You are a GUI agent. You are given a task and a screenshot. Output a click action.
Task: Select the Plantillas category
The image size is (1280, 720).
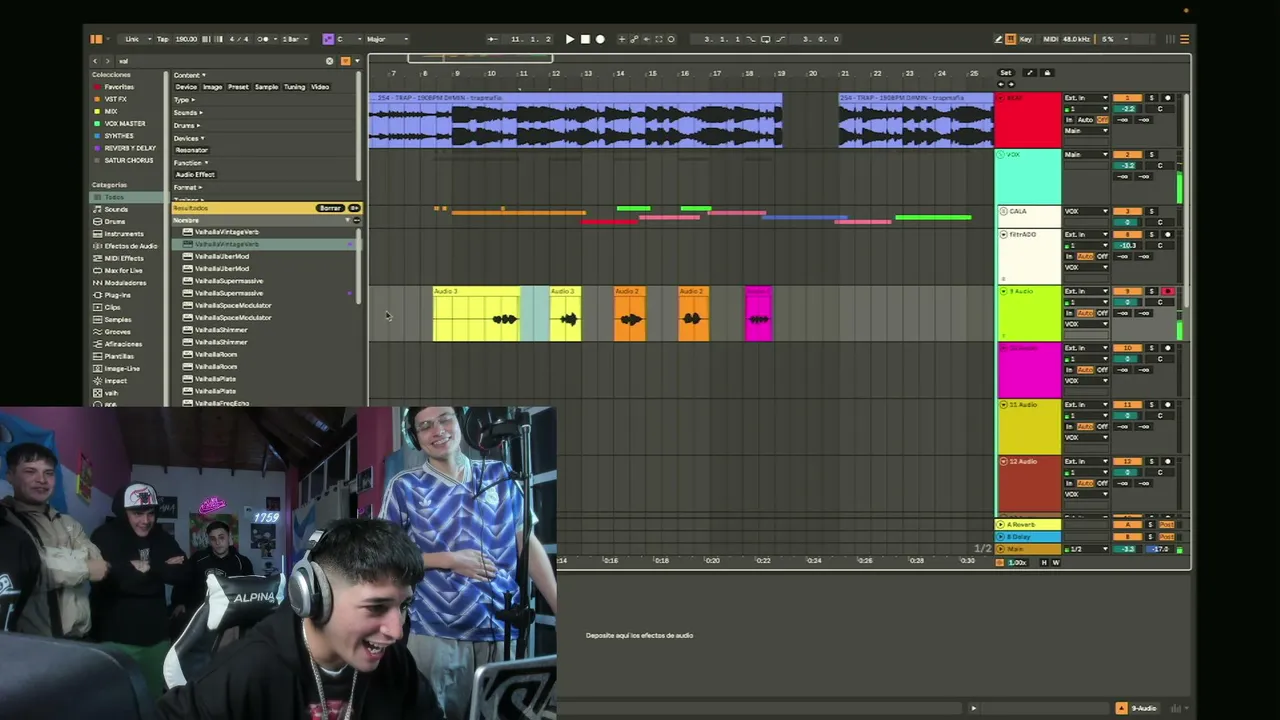click(x=119, y=356)
